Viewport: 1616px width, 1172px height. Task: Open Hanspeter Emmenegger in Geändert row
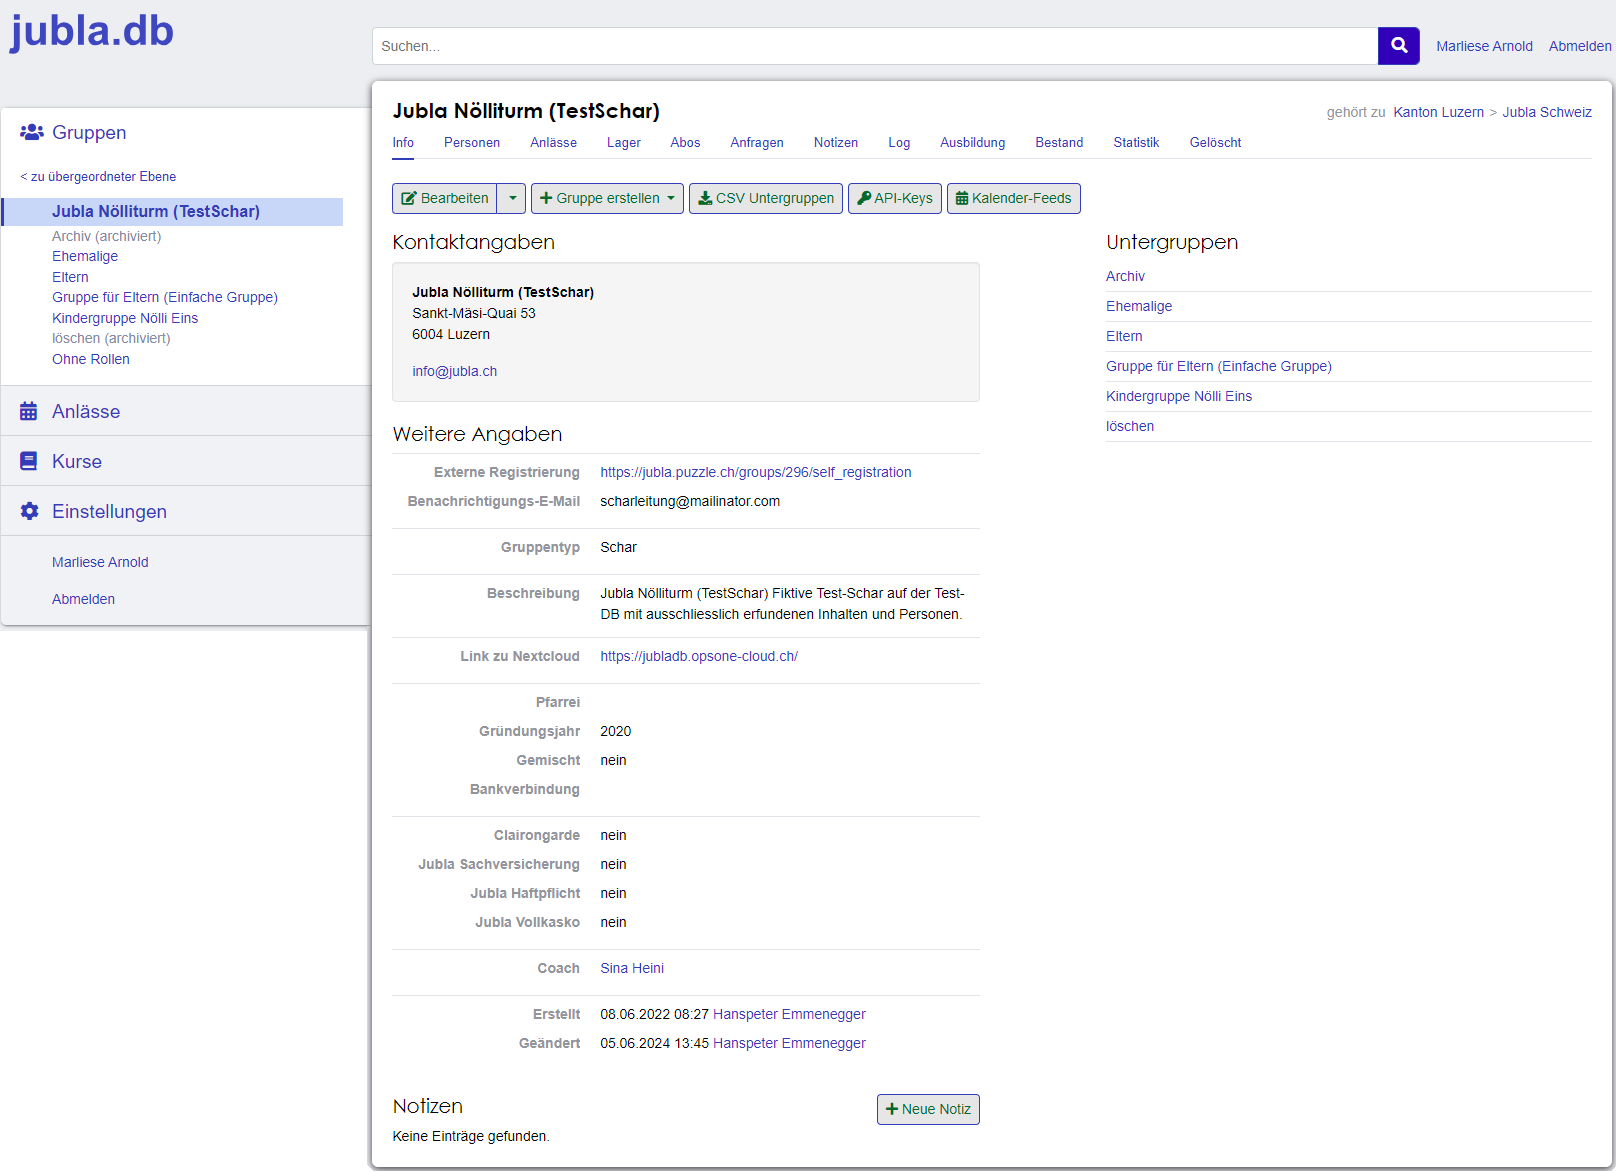point(789,1043)
